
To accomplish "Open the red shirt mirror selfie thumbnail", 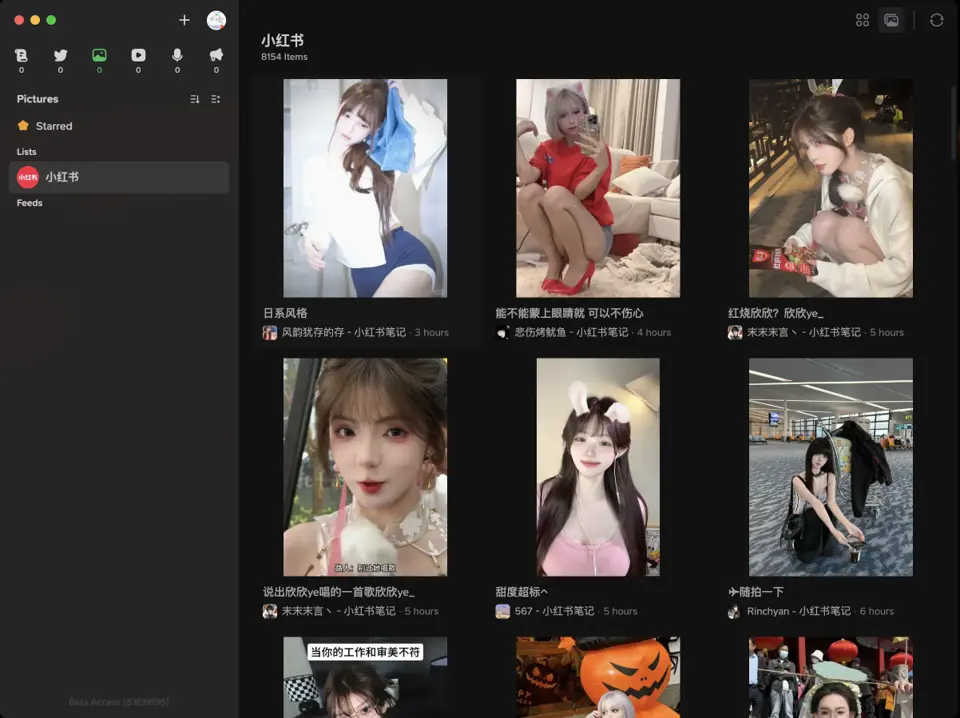I will coord(598,188).
